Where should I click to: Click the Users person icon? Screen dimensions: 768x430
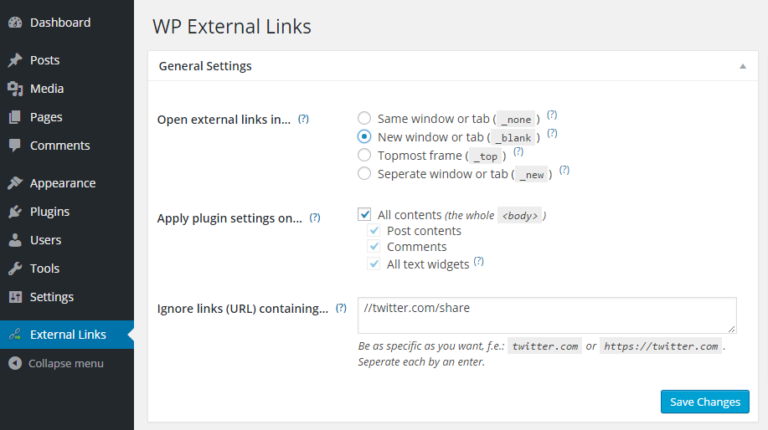tap(15, 240)
